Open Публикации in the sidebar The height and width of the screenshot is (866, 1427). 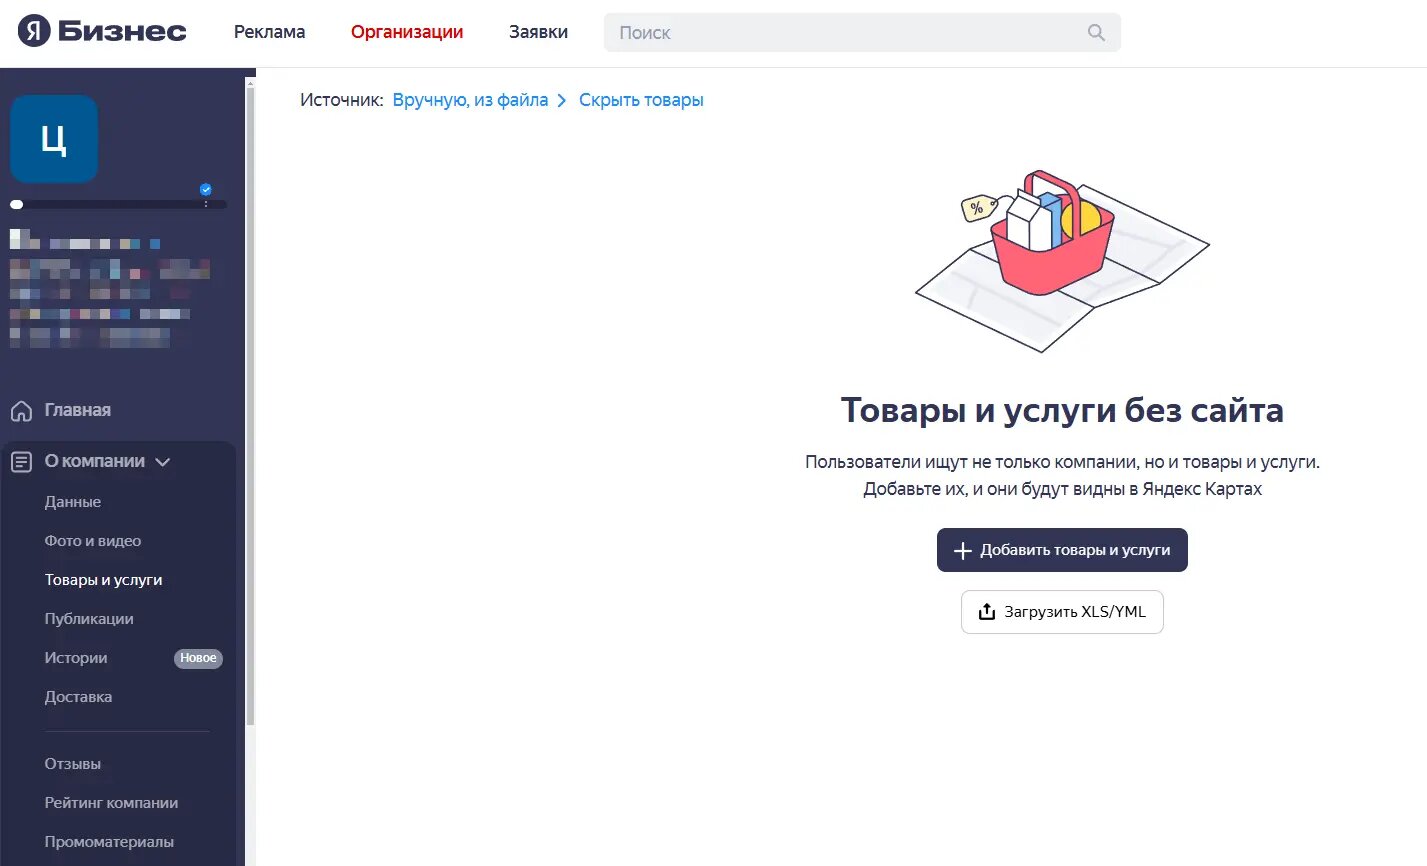pyautogui.click(x=89, y=619)
